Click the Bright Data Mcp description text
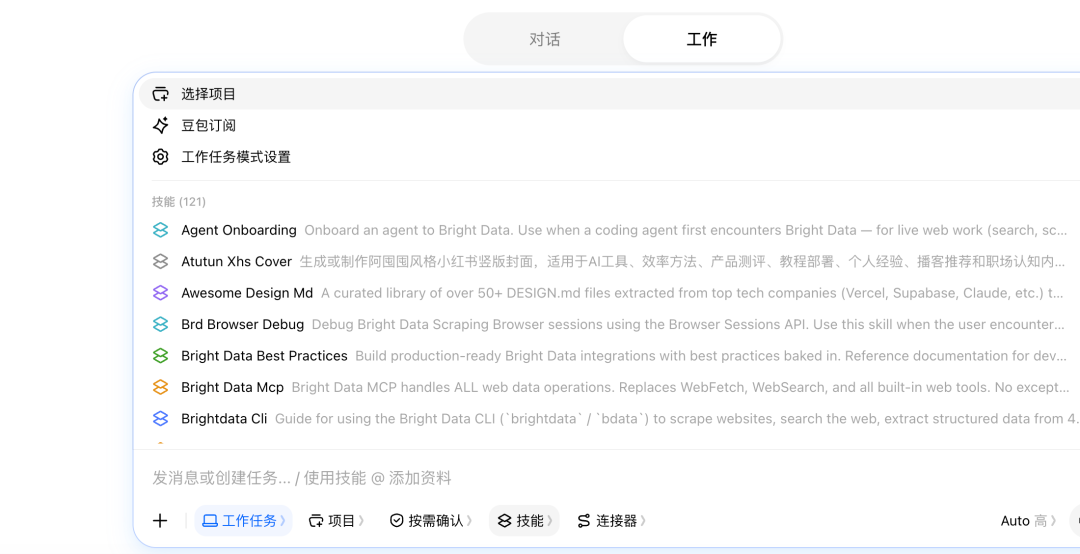Image resolution: width=1080 pixels, height=554 pixels. (681, 387)
